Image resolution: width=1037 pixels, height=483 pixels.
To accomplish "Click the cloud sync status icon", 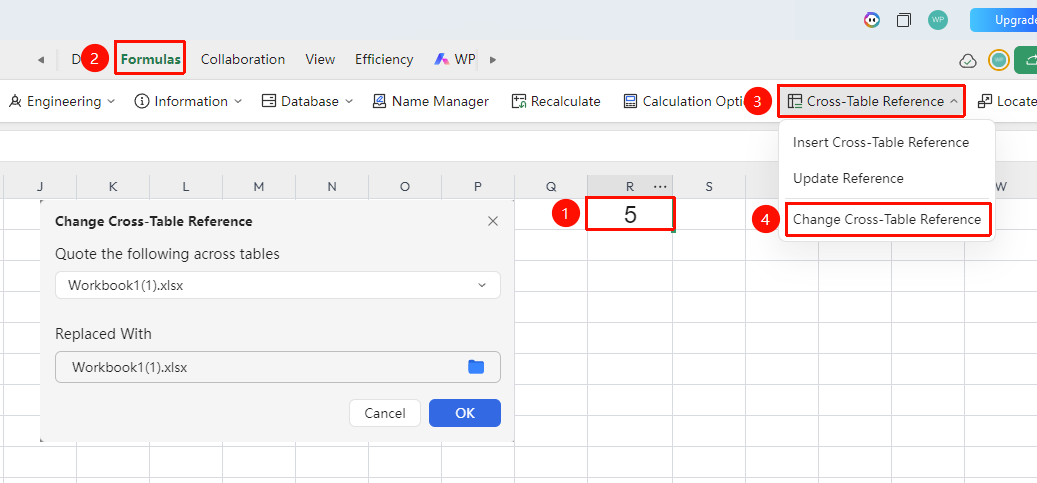I will 968,61.
